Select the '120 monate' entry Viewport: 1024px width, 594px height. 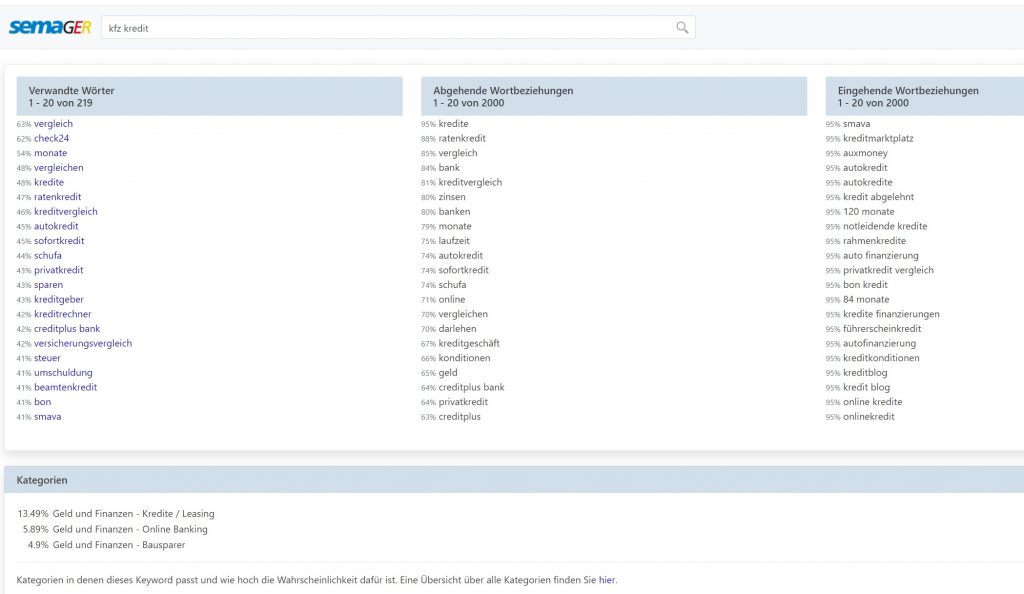click(869, 211)
